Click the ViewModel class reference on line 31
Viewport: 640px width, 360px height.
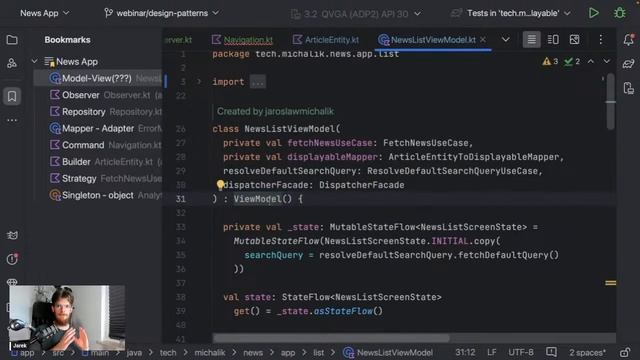(x=258, y=199)
